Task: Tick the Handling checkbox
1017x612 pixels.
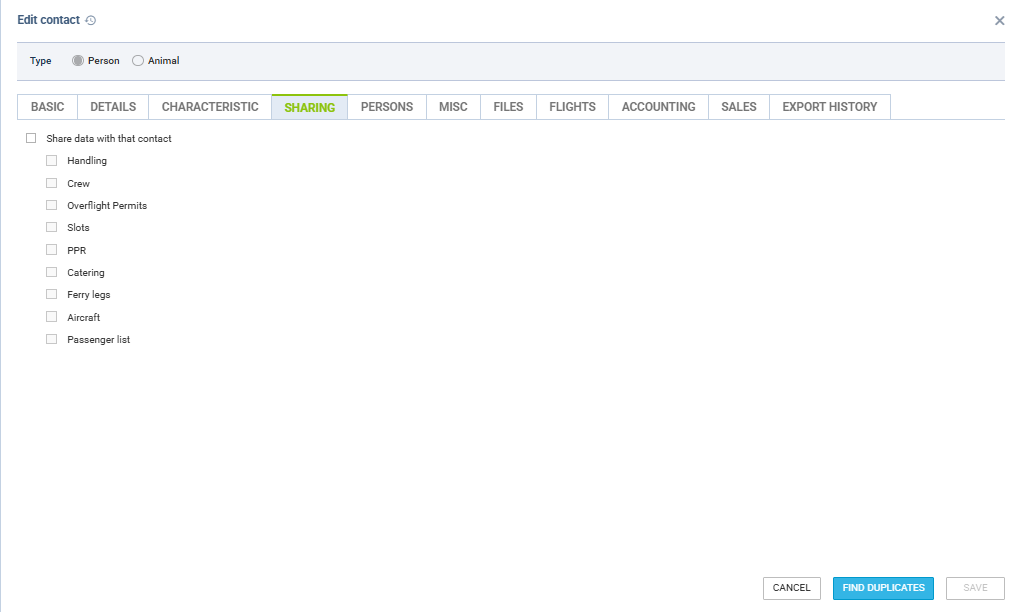Action: (x=51, y=160)
